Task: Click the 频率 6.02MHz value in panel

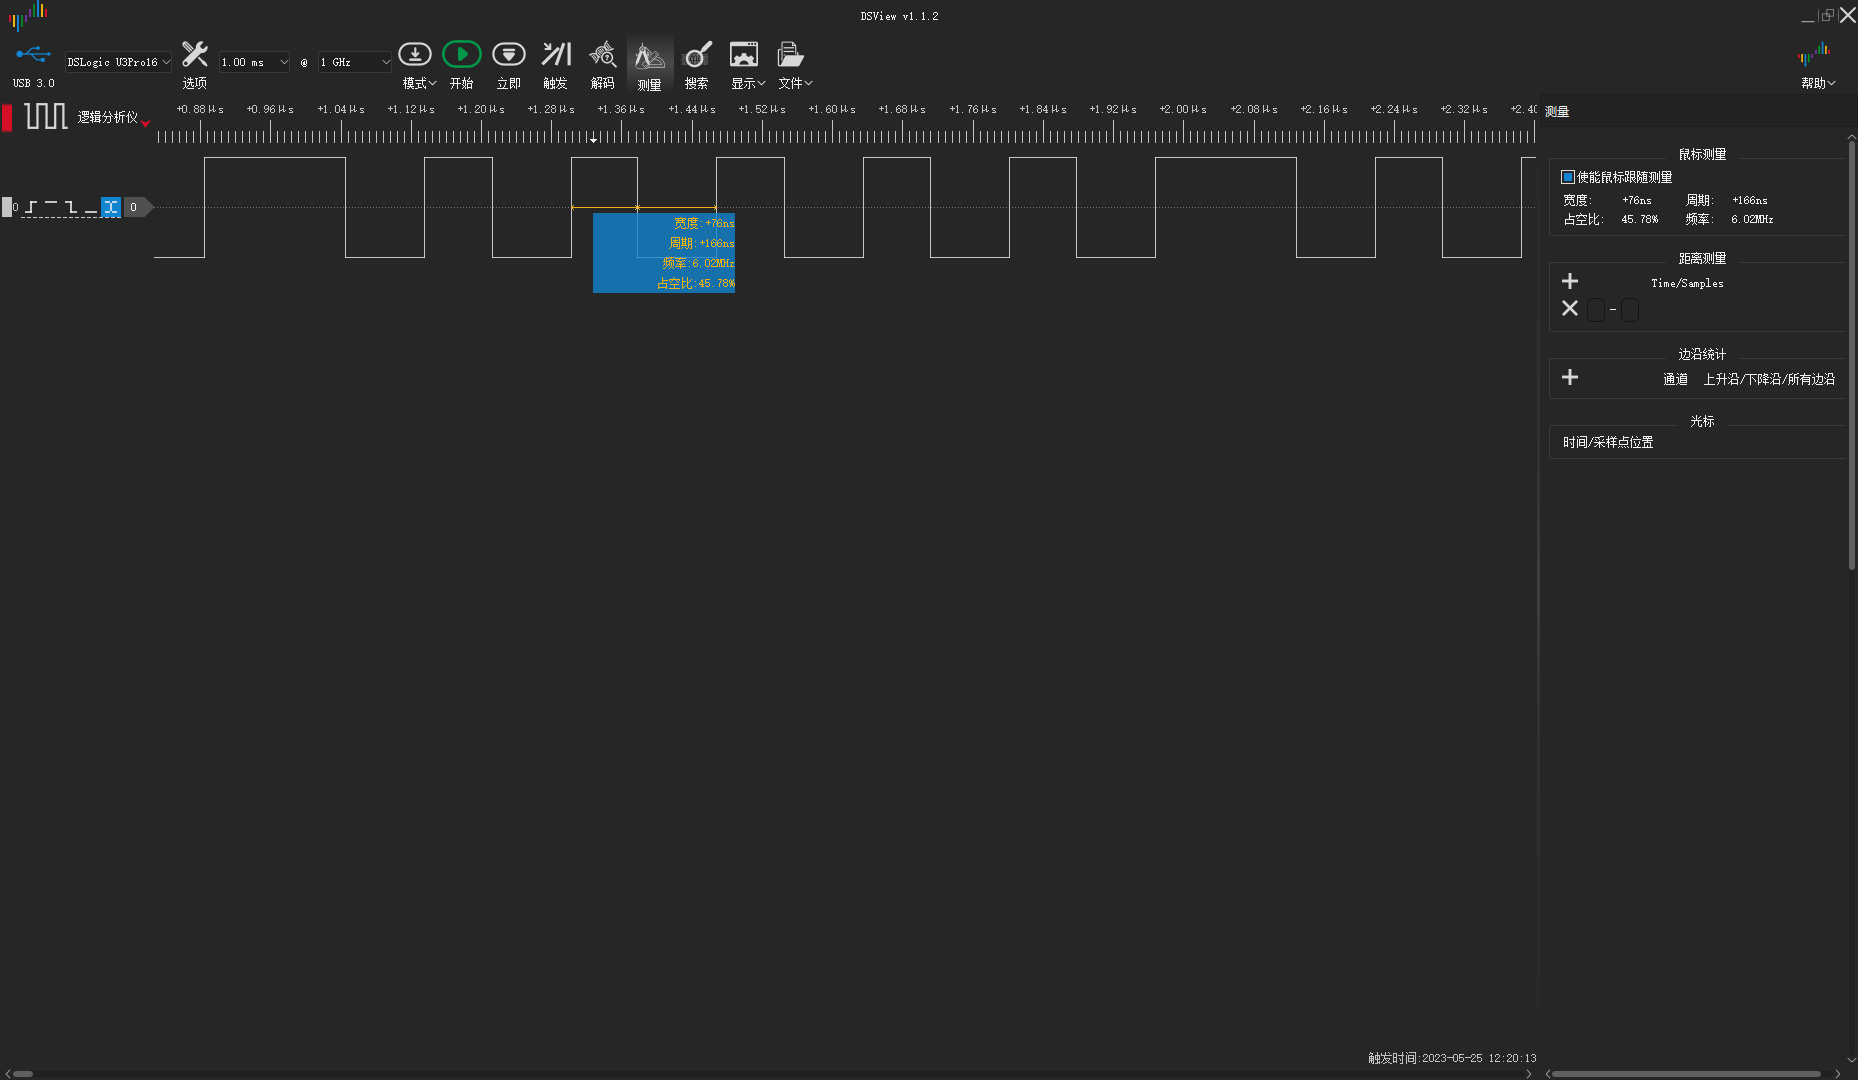Action: click(x=1752, y=220)
